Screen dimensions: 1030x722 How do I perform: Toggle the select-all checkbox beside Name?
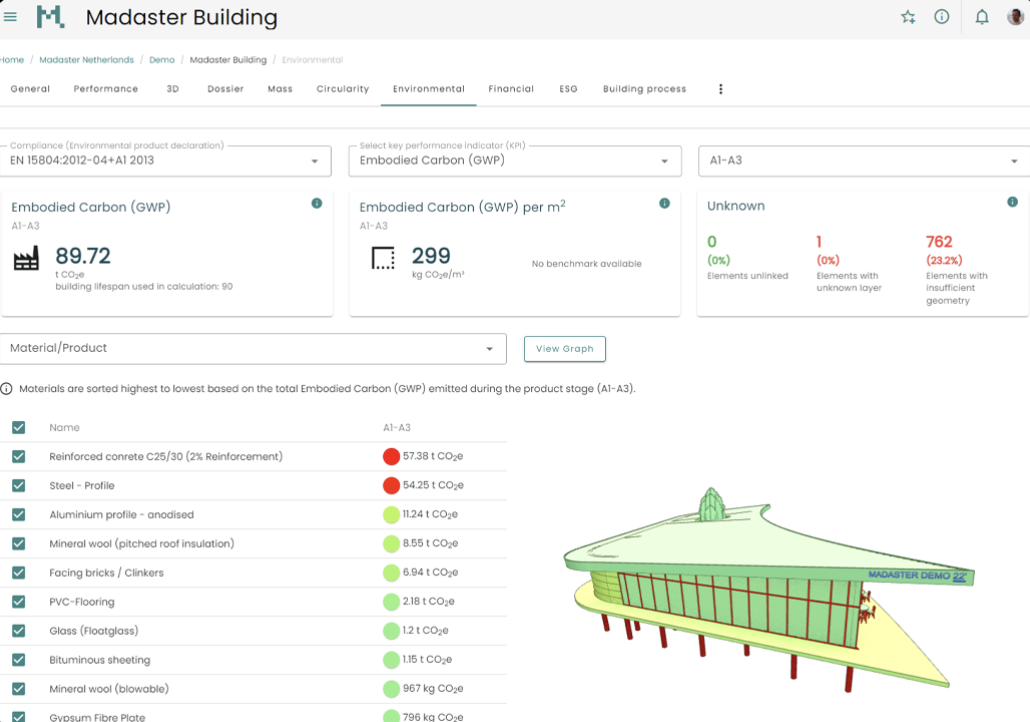pyautogui.click(x=19, y=427)
